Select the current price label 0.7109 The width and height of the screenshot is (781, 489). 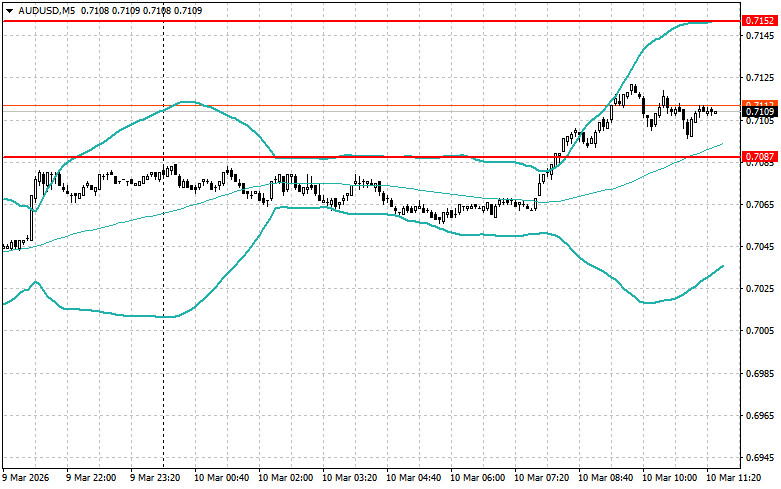click(760, 112)
